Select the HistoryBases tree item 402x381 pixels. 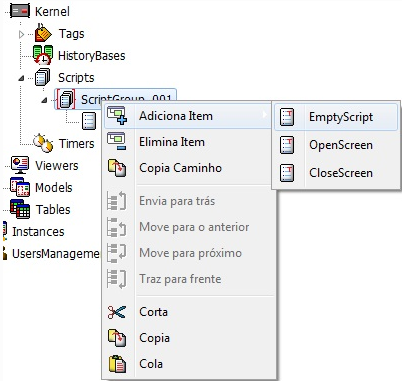pyautogui.click(x=92, y=56)
